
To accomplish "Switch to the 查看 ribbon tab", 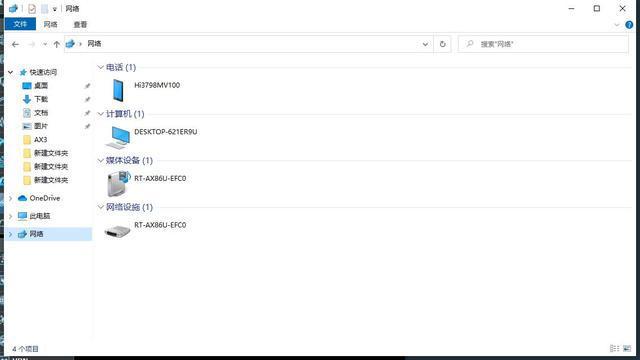I will point(80,24).
